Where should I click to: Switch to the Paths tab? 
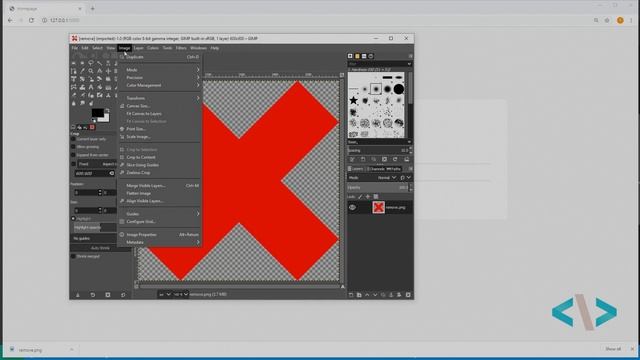coord(393,169)
